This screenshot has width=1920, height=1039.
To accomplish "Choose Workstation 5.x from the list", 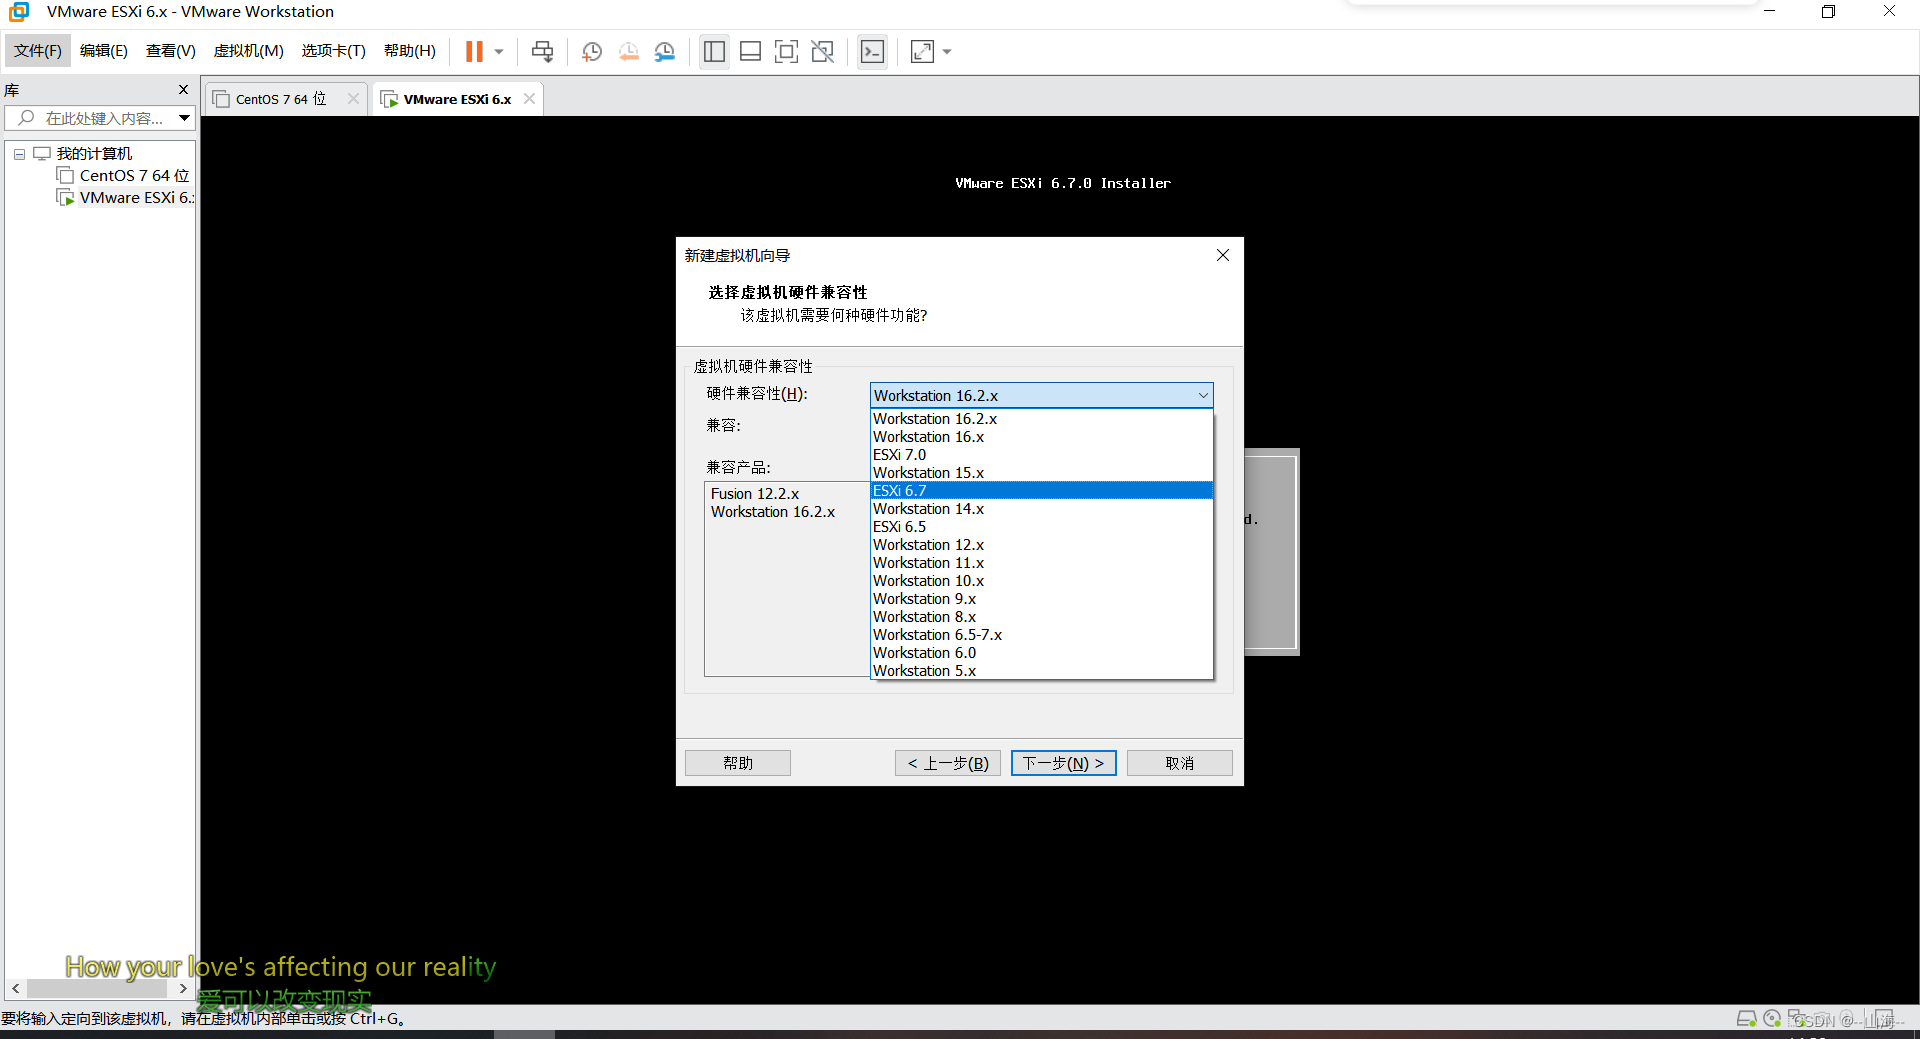I will [x=1041, y=670].
